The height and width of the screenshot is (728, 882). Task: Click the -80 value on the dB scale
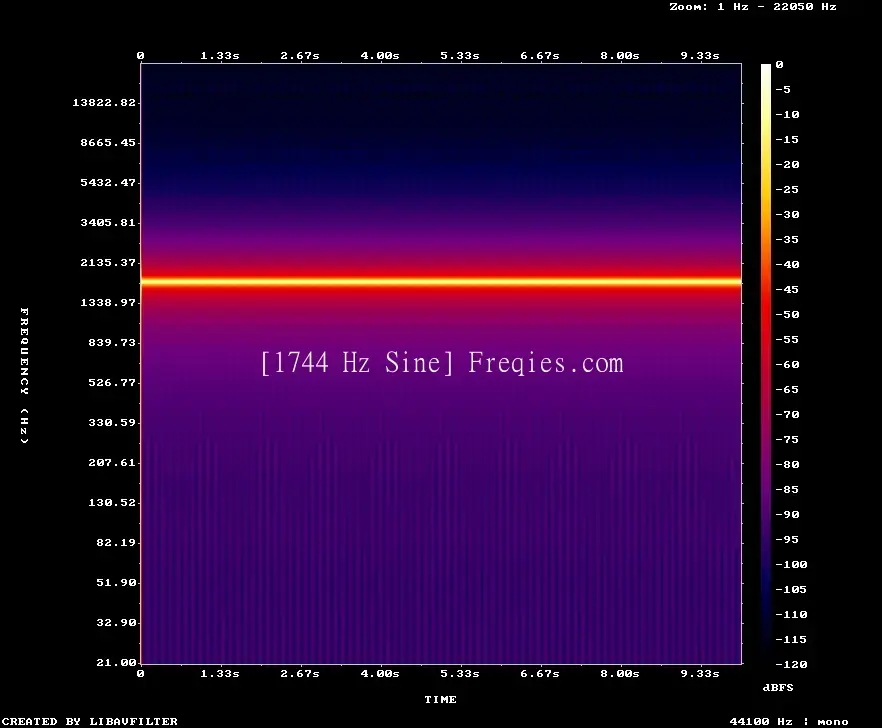pos(787,465)
